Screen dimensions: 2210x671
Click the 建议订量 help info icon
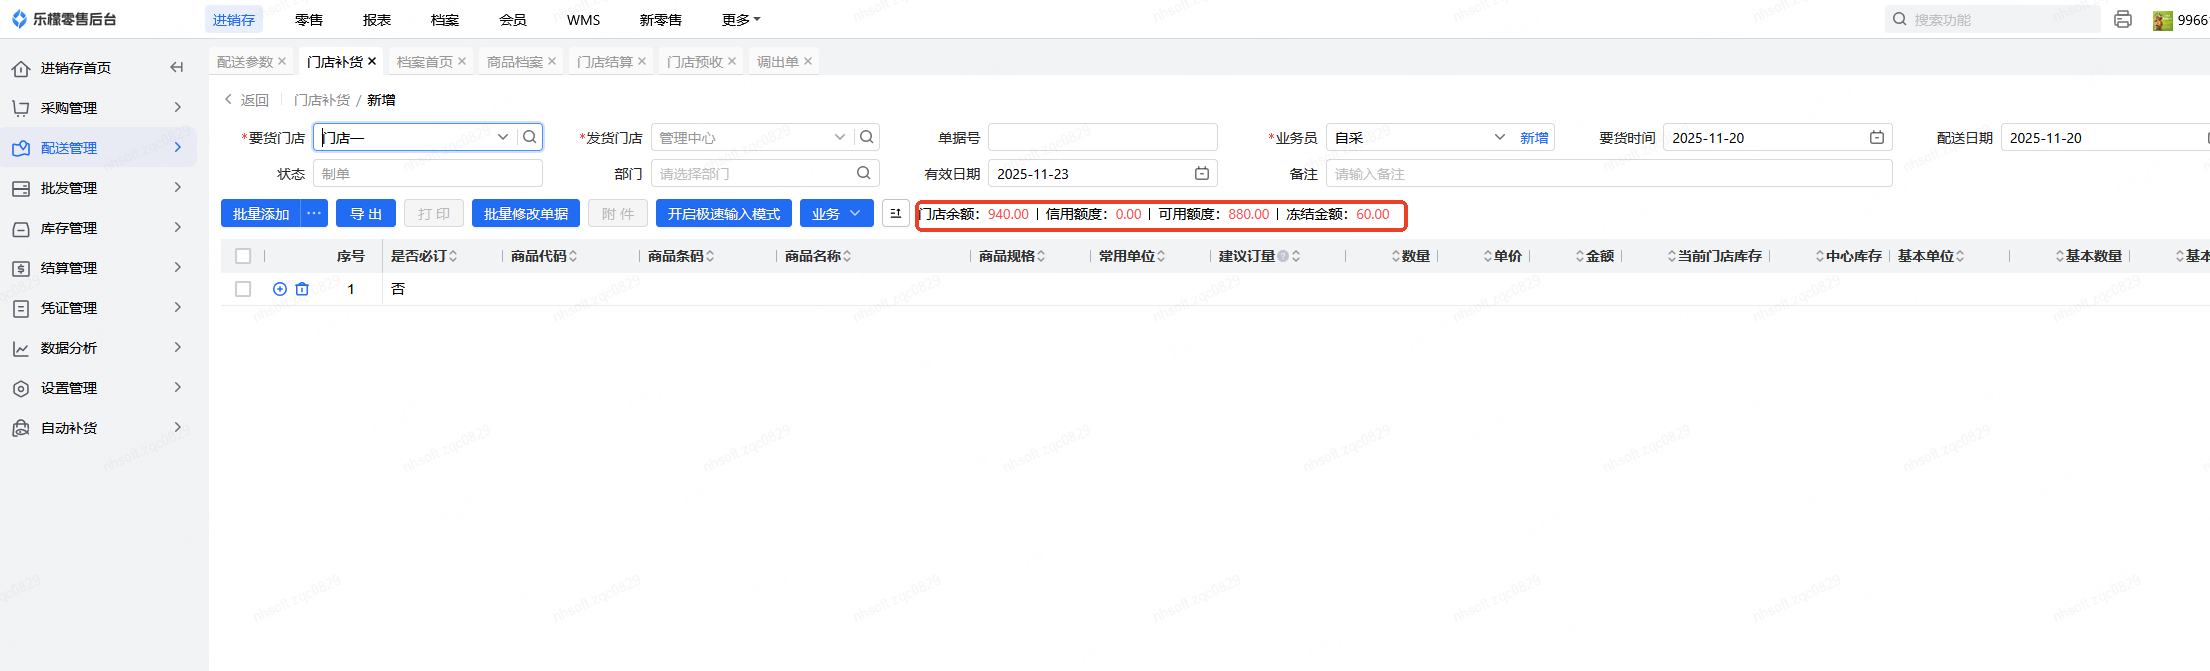click(1283, 256)
